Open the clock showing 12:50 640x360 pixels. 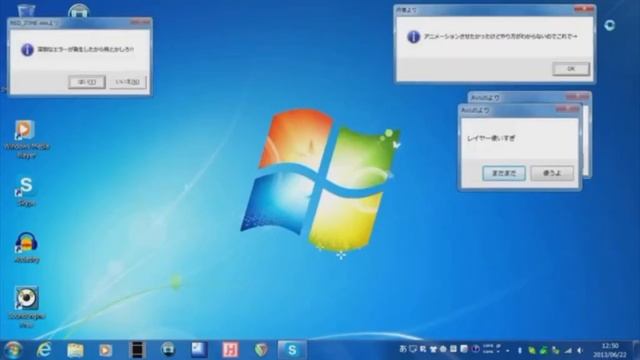(x=610, y=350)
